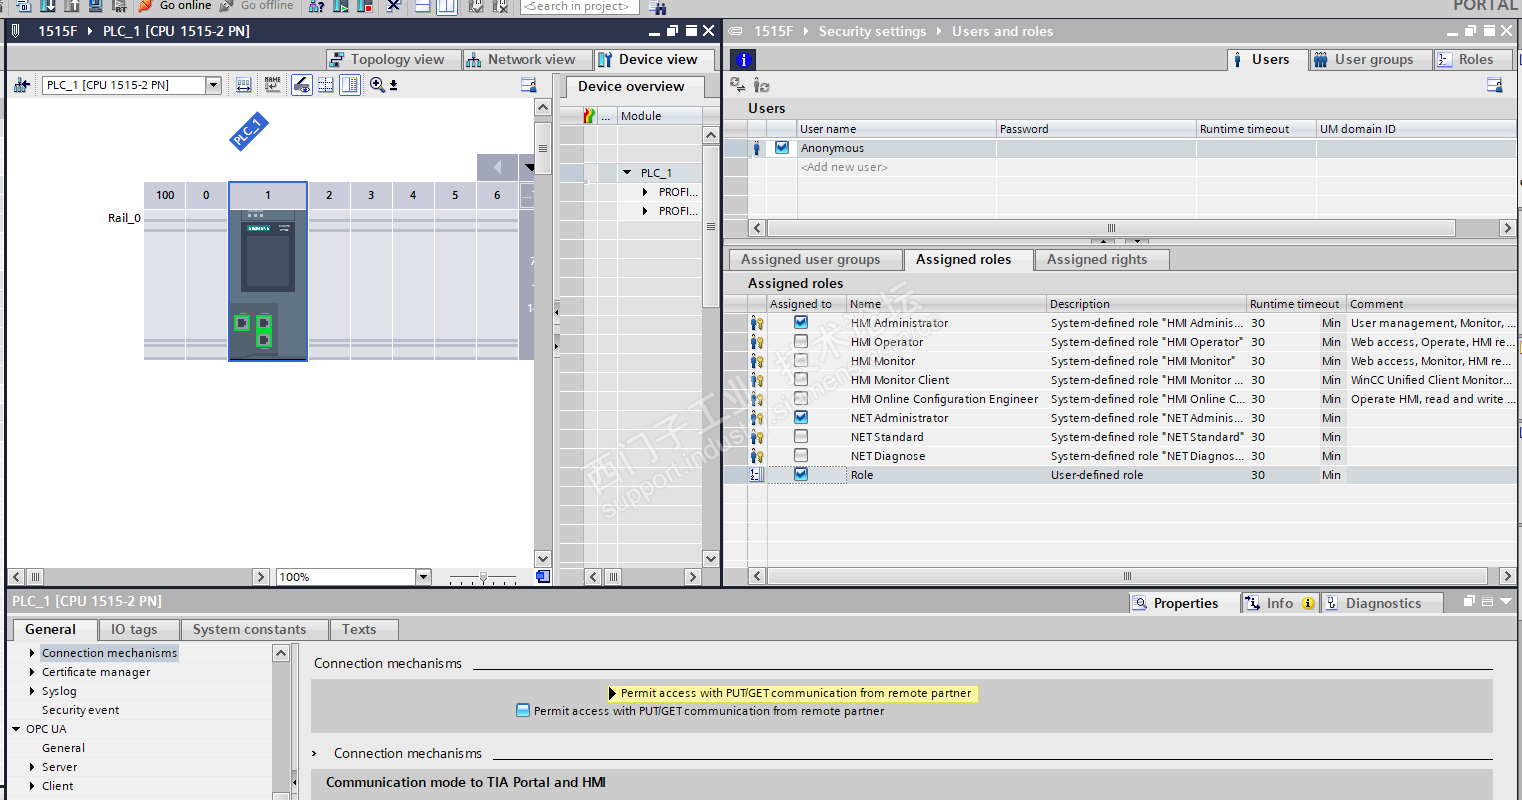
Task: Select the CPU module in rack slot 1
Action: [268, 284]
